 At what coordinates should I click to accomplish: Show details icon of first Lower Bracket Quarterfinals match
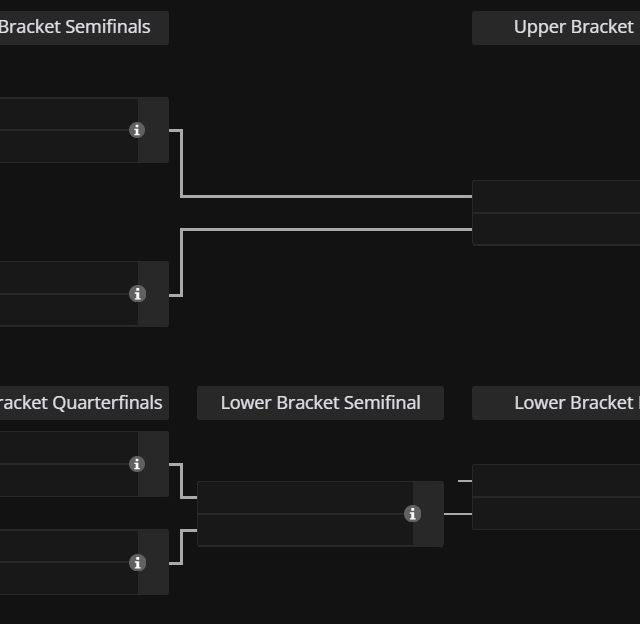(137, 464)
